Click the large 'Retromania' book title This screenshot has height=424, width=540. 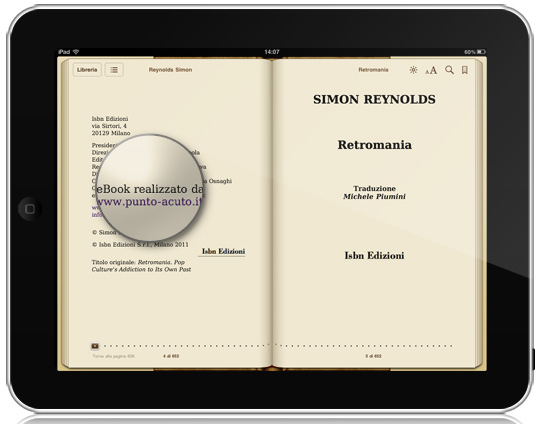(x=374, y=145)
